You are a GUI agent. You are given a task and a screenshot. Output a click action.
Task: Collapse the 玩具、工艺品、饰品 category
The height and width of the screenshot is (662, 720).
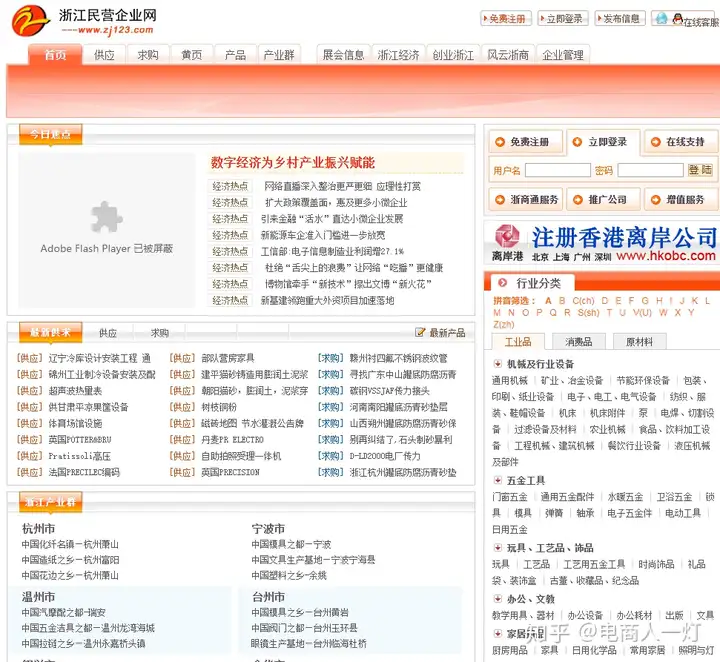click(x=497, y=547)
